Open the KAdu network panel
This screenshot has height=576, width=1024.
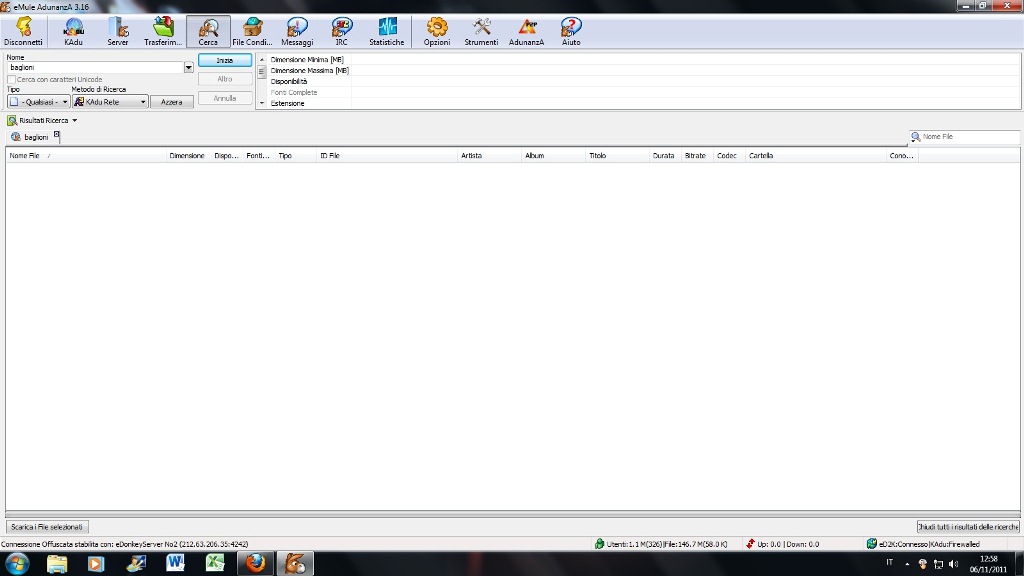click(x=73, y=32)
